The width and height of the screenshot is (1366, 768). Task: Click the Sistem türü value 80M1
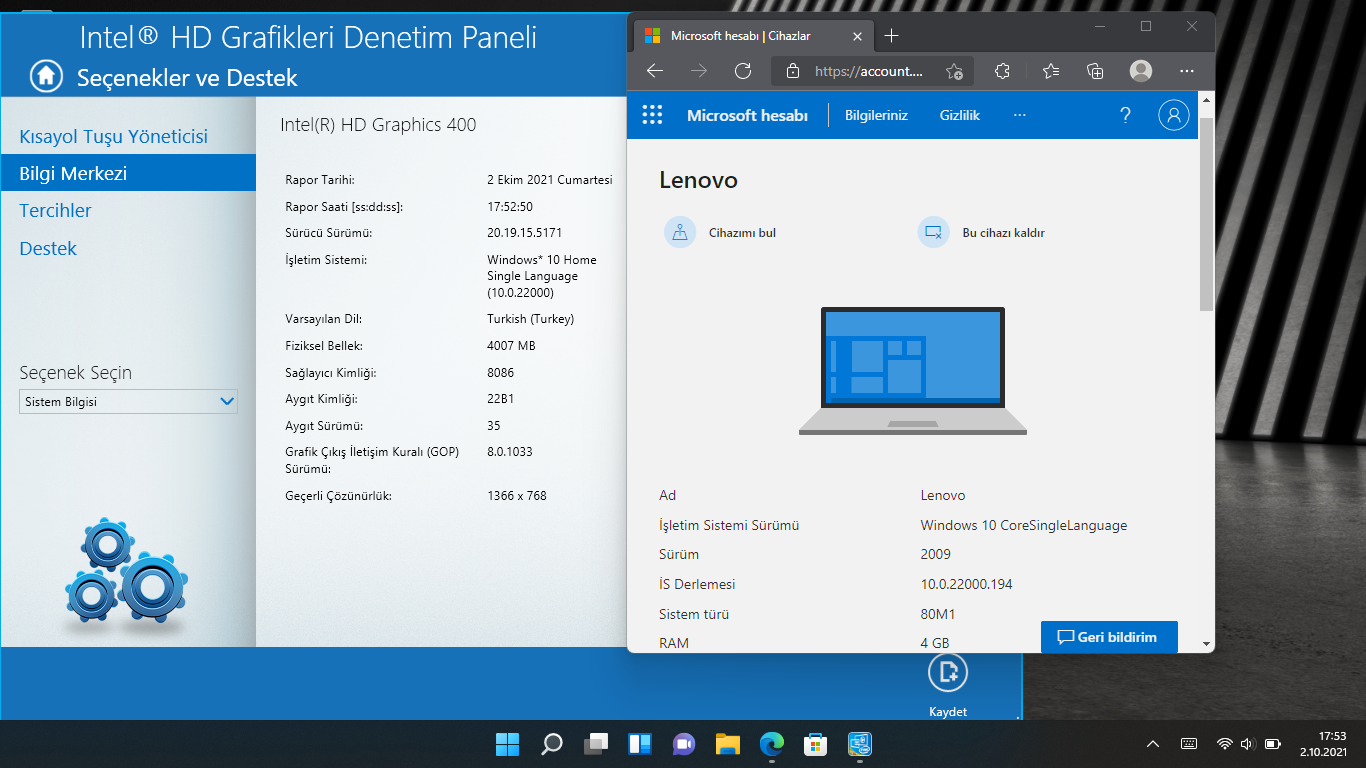pyautogui.click(x=937, y=614)
